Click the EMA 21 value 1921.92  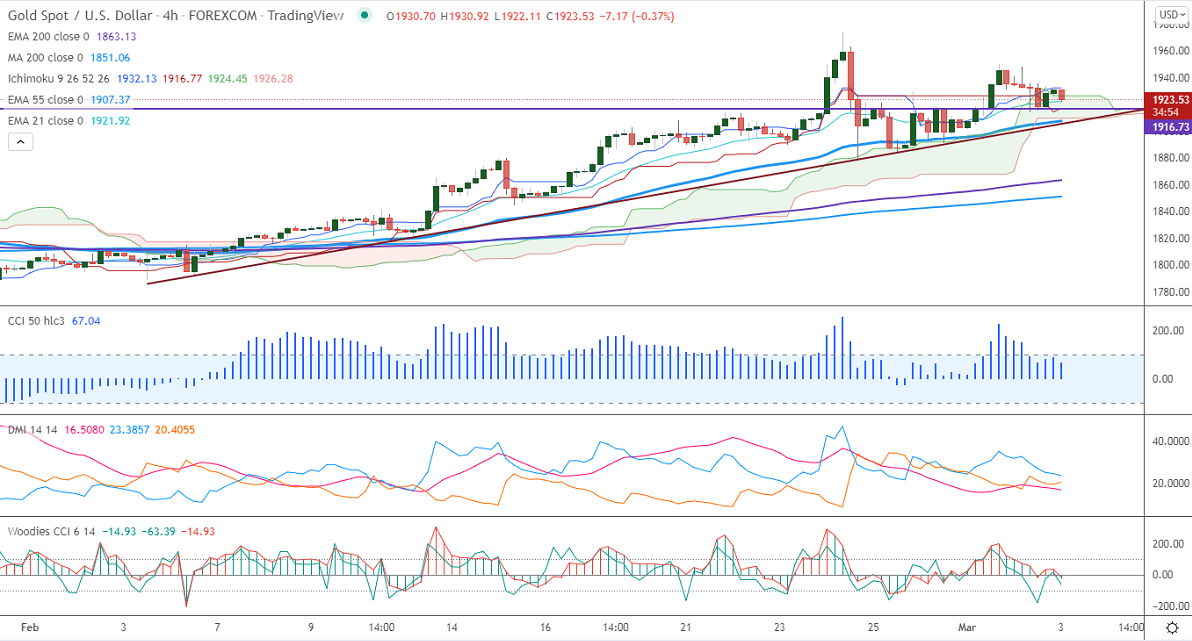tap(110, 121)
